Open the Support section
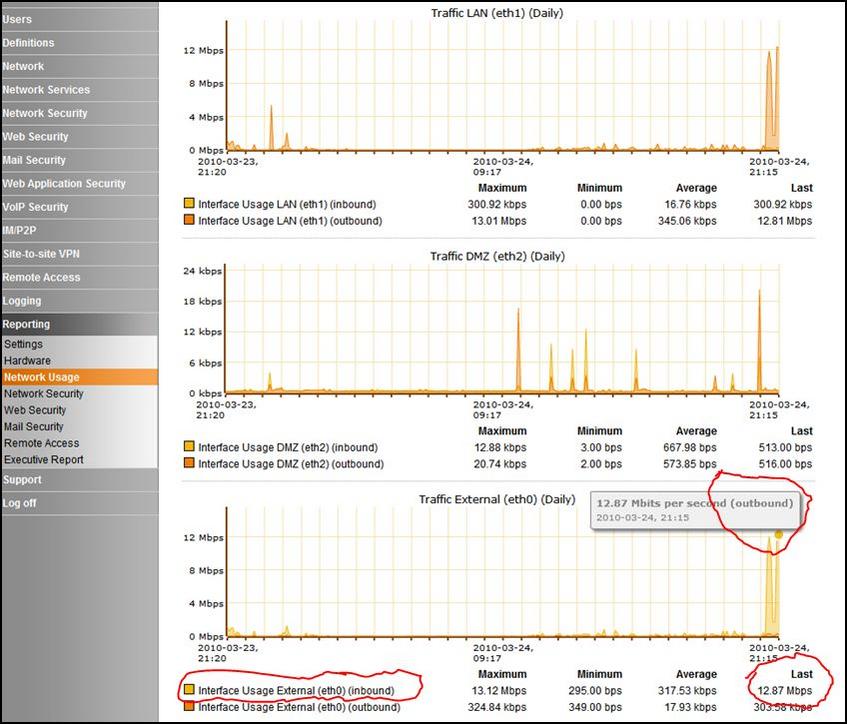 click(22, 480)
